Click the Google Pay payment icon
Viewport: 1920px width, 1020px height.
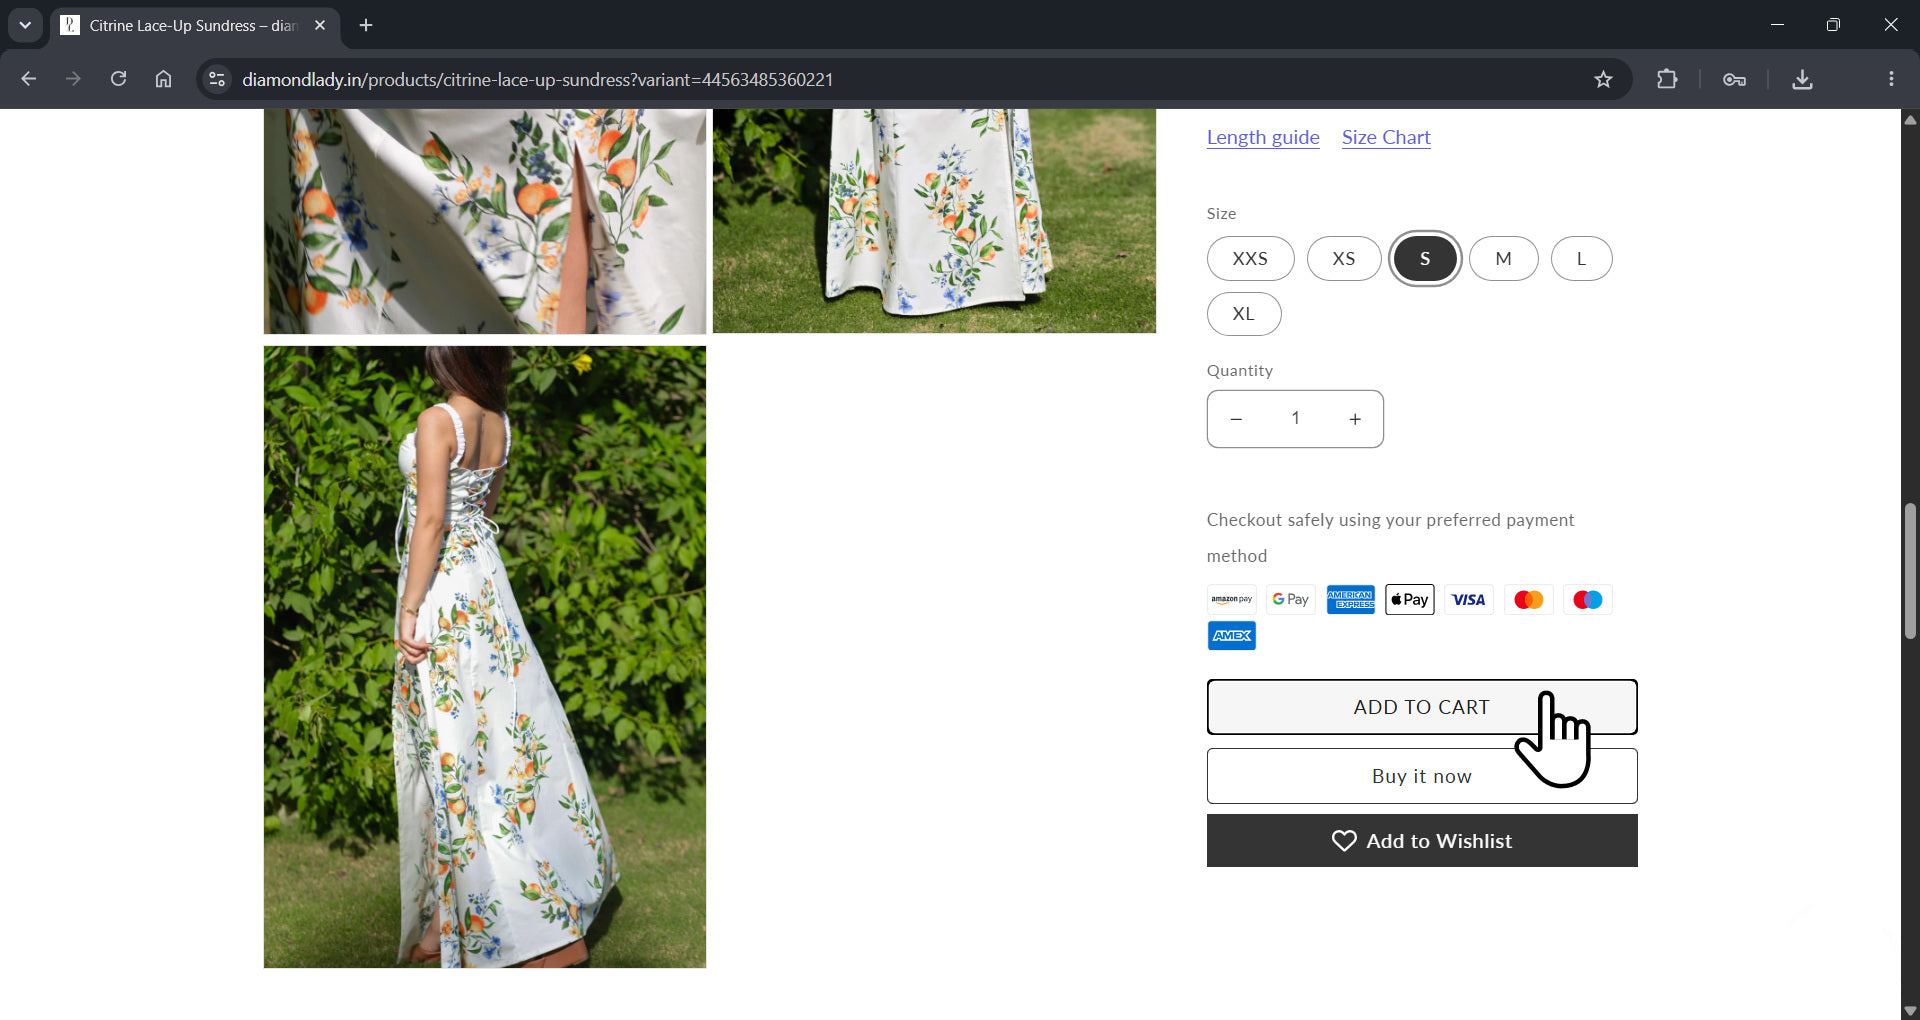click(1291, 599)
